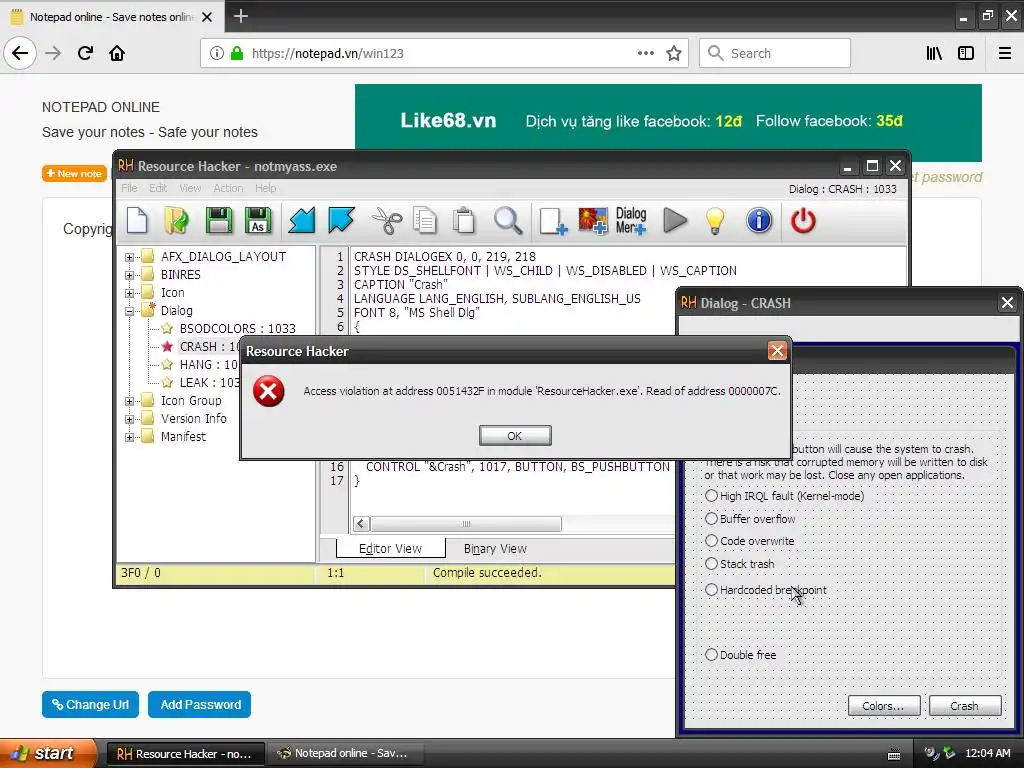Click the blue Import resource arrow icon

(302, 221)
